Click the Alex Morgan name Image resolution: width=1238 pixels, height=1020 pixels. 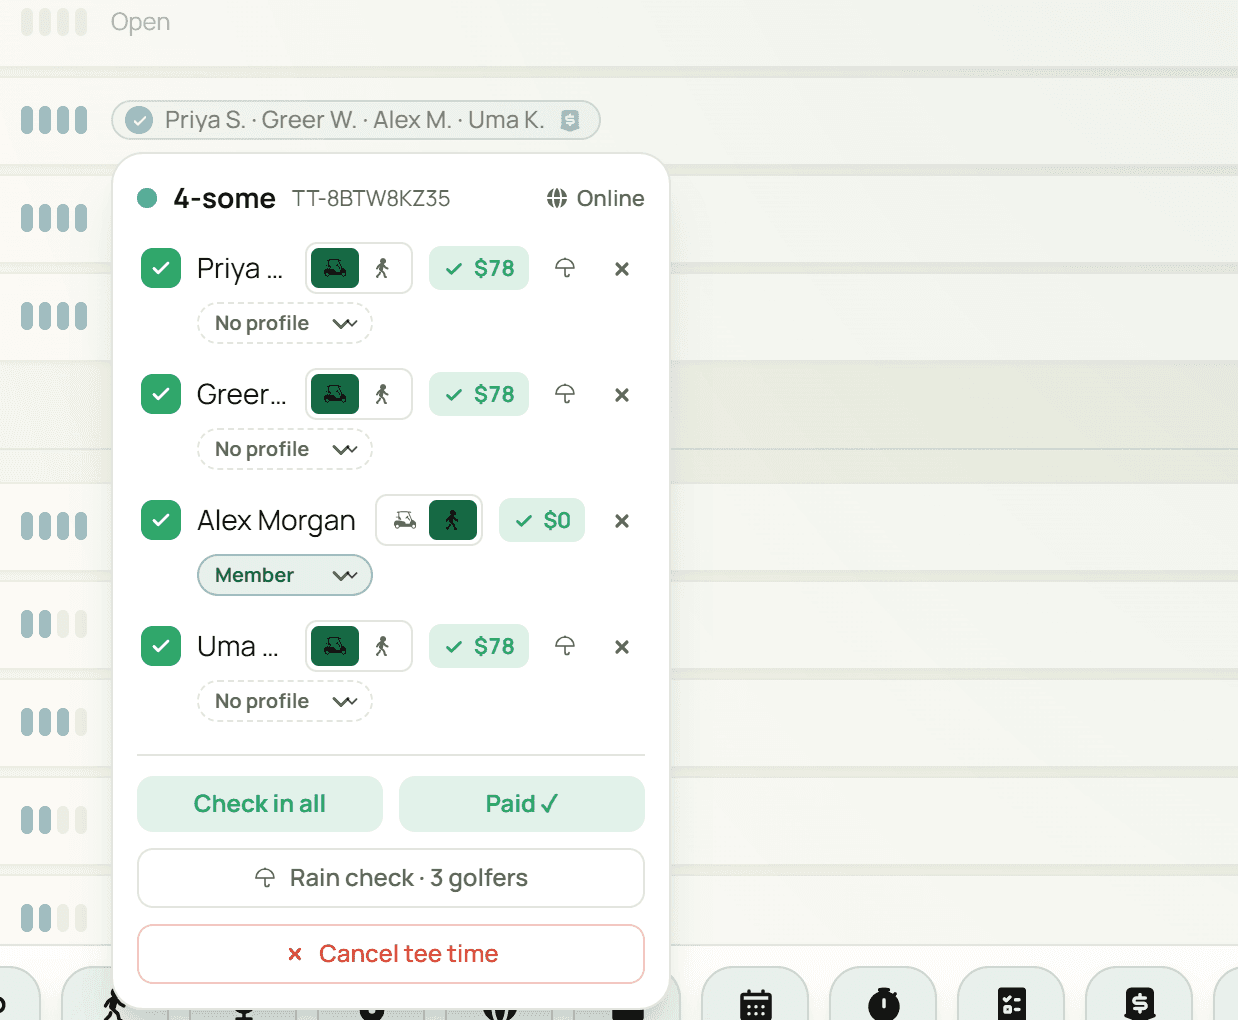tap(276, 520)
